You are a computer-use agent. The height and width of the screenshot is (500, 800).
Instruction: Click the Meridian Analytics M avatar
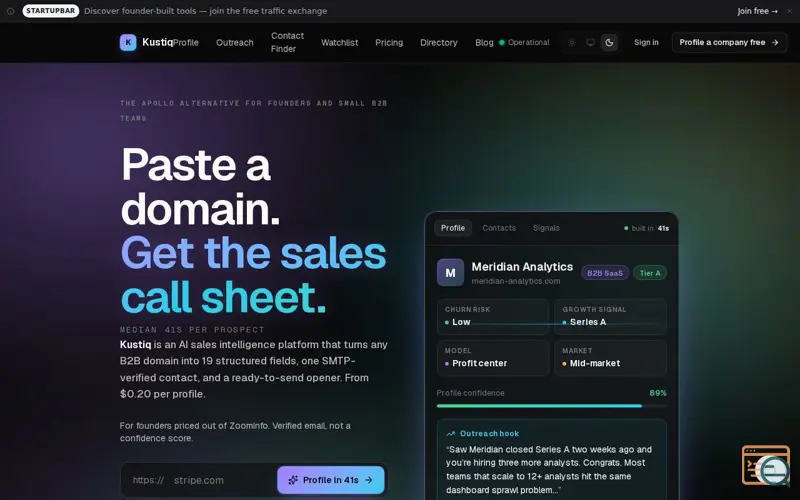(x=451, y=273)
